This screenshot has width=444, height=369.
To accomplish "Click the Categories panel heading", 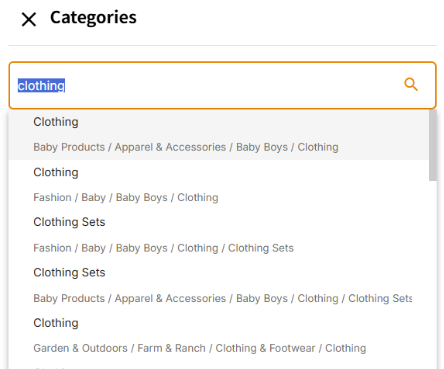I will (93, 18).
